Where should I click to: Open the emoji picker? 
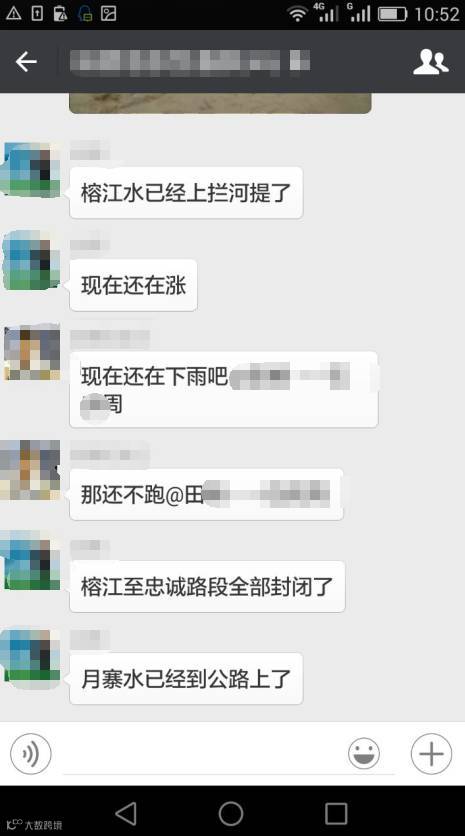tap(364, 754)
